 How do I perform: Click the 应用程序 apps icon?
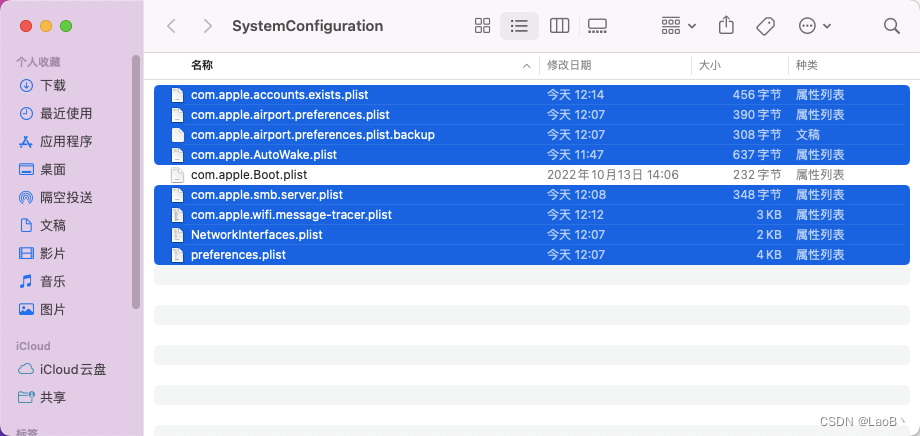click(x=26, y=141)
